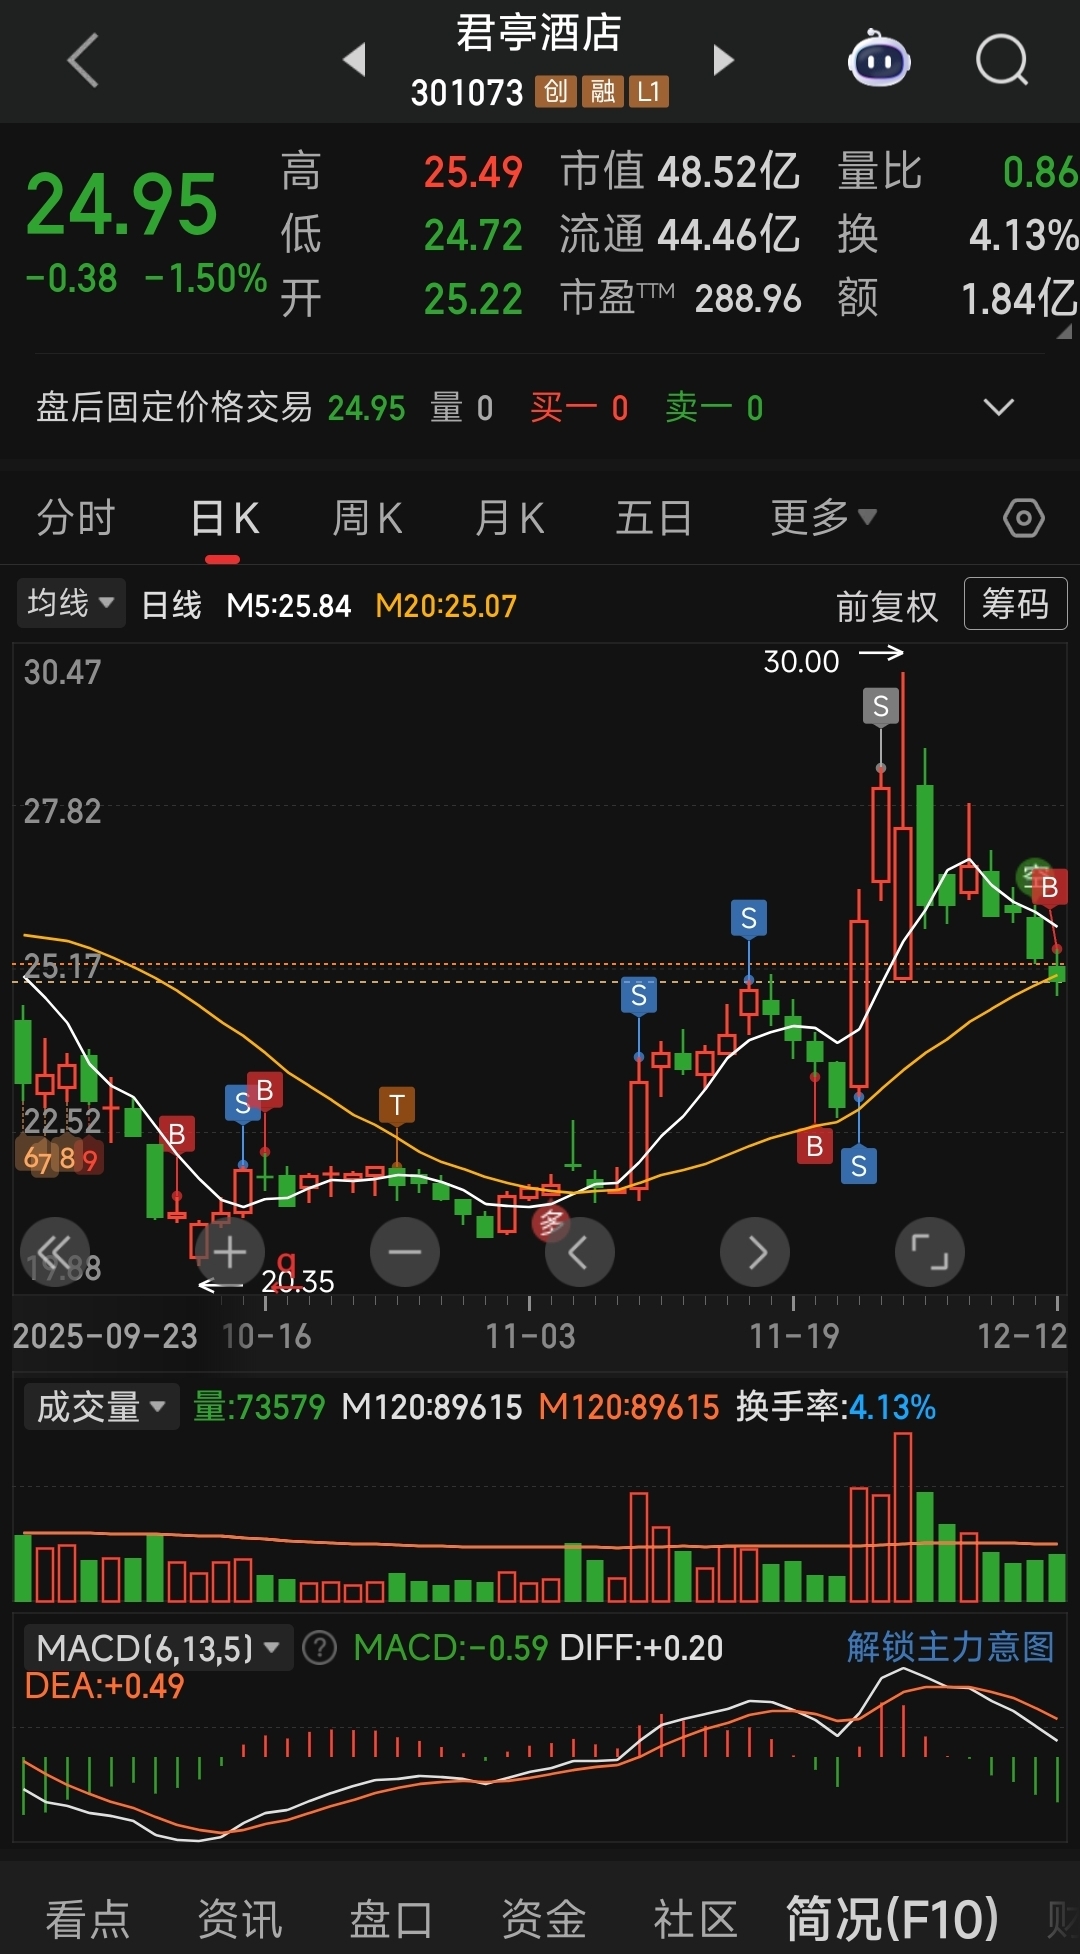Tap the red B marker at chart right edge
Viewport: 1080px width, 1954px height.
(1049, 887)
